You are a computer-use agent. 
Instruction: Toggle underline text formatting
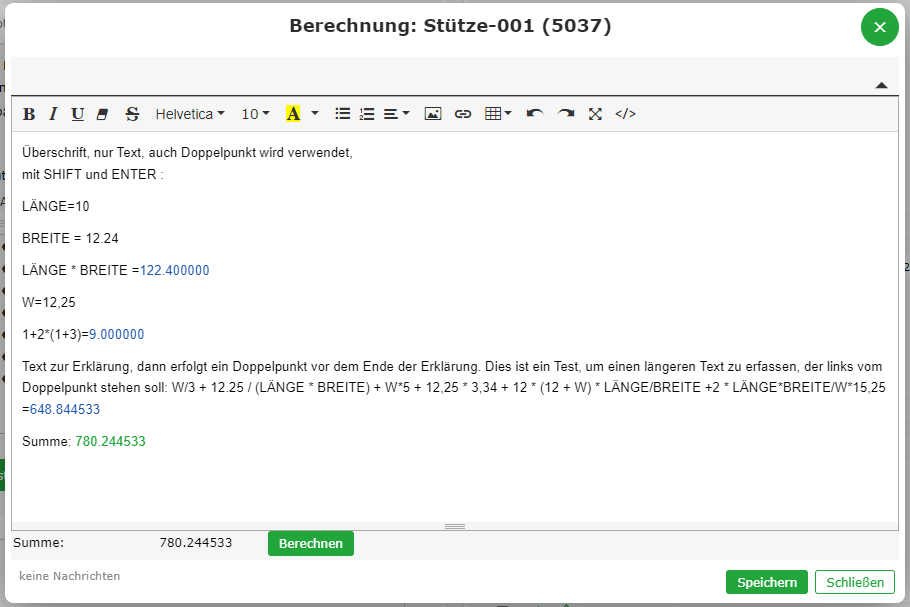(x=77, y=114)
